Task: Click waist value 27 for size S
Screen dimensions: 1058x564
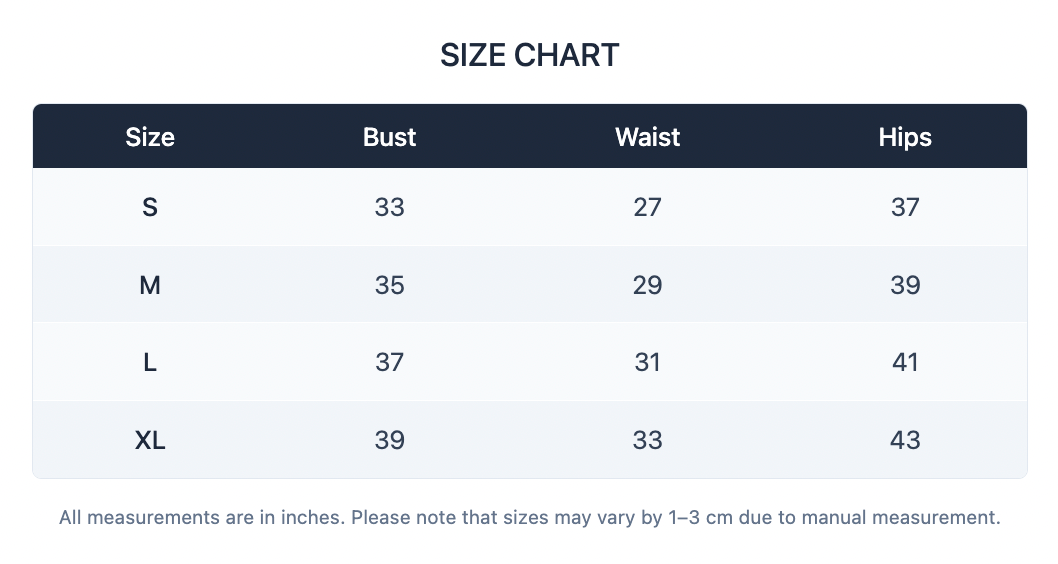Action: pos(647,207)
